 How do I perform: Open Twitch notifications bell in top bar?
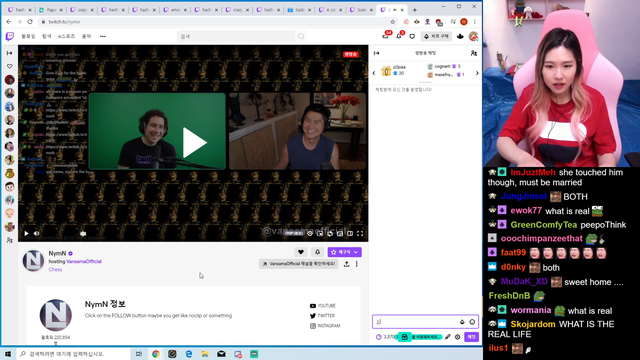399,36
